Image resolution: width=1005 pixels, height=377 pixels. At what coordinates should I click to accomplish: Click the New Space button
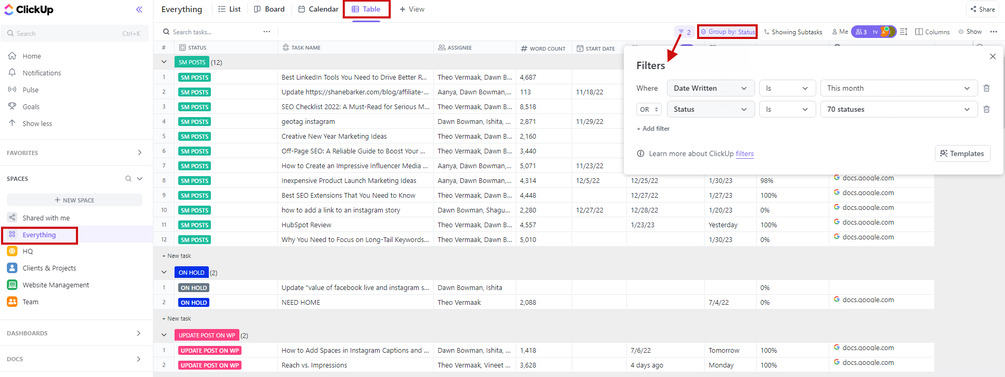click(74, 200)
